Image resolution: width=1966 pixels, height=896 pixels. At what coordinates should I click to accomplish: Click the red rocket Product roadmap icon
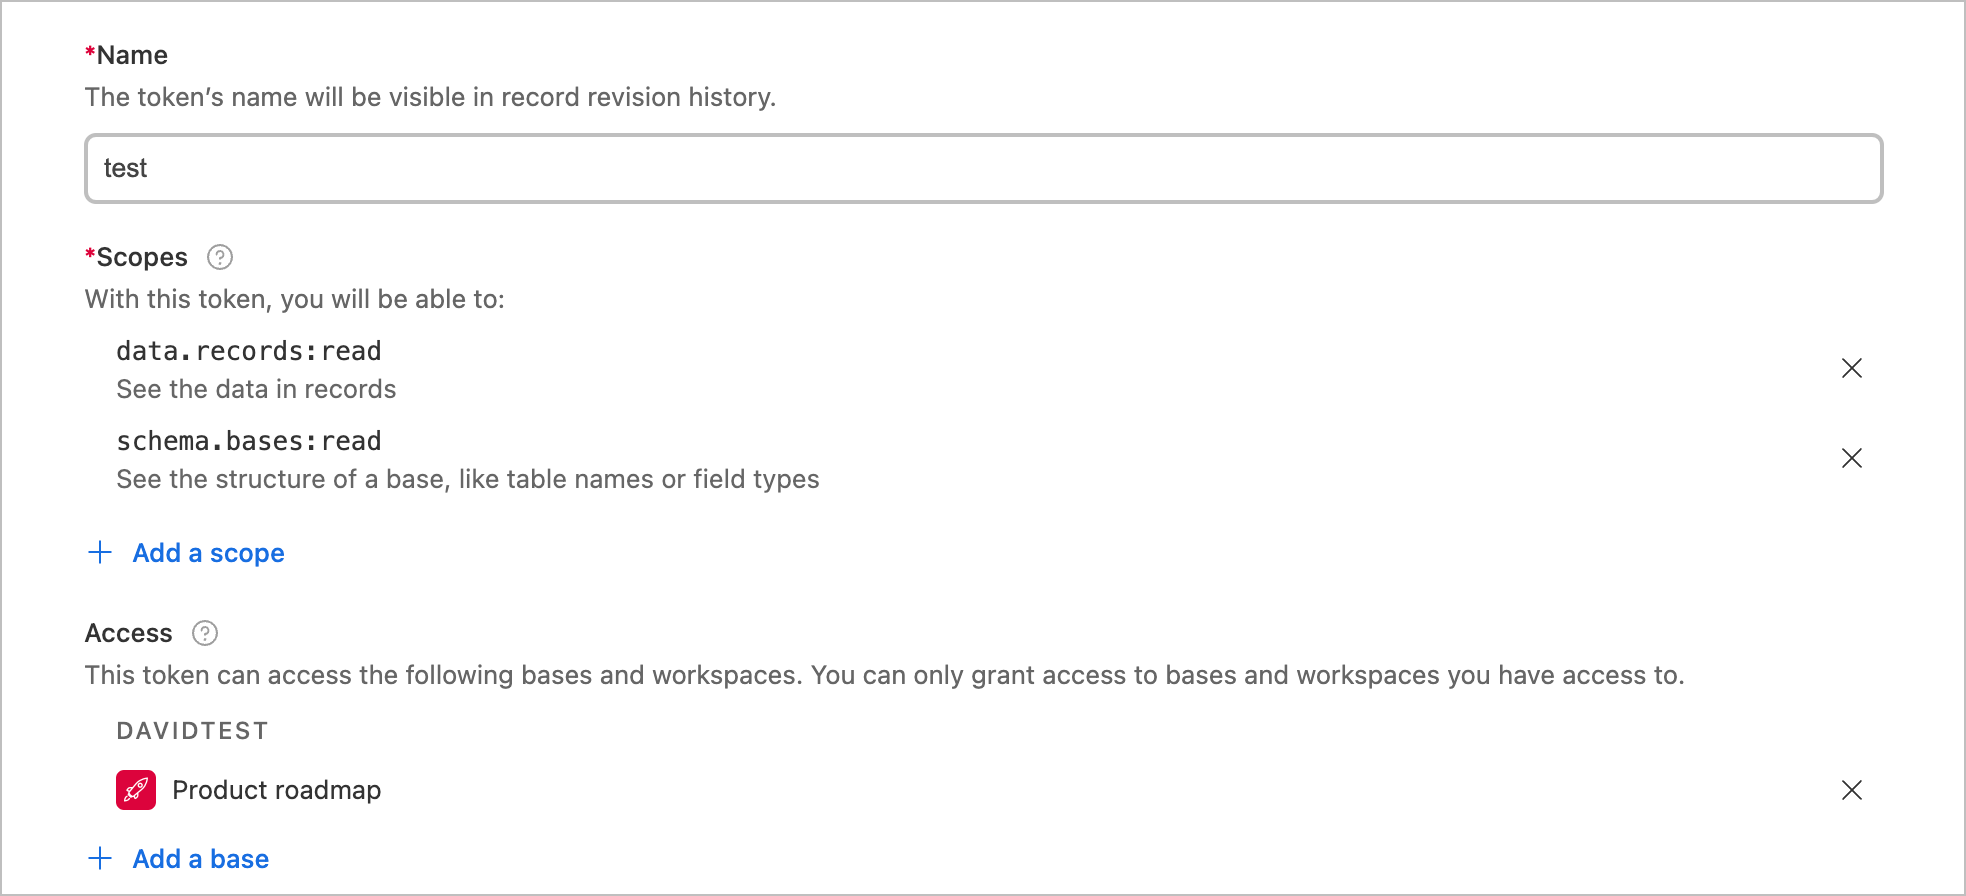pyautogui.click(x=136, y=790)
